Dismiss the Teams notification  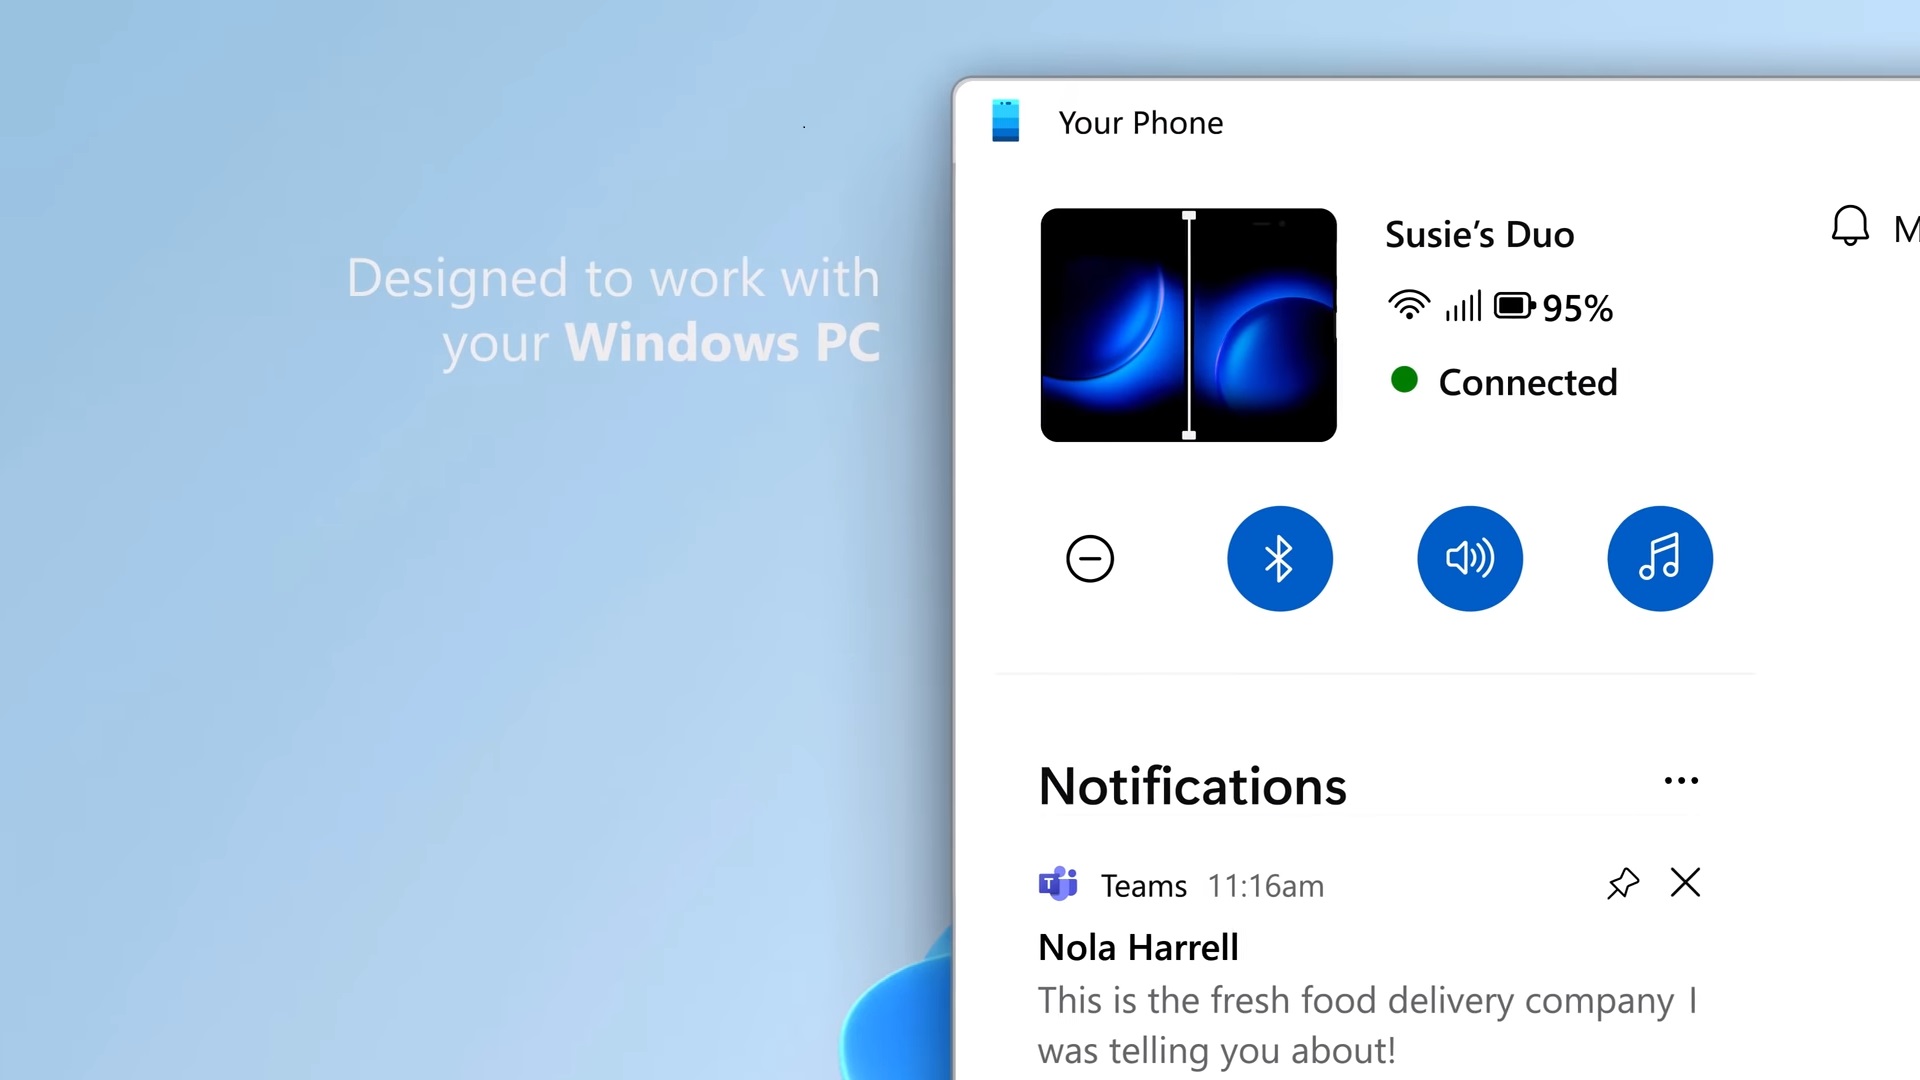(1685, 884)
